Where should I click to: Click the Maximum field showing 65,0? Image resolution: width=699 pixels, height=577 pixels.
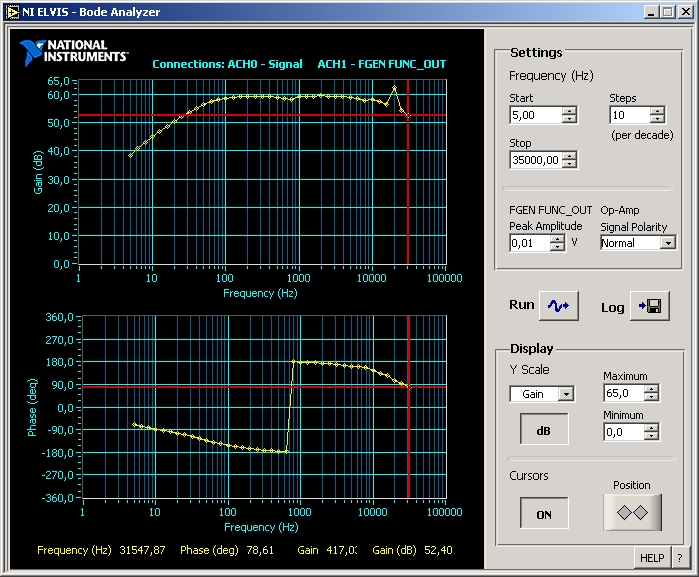(624, 393)
